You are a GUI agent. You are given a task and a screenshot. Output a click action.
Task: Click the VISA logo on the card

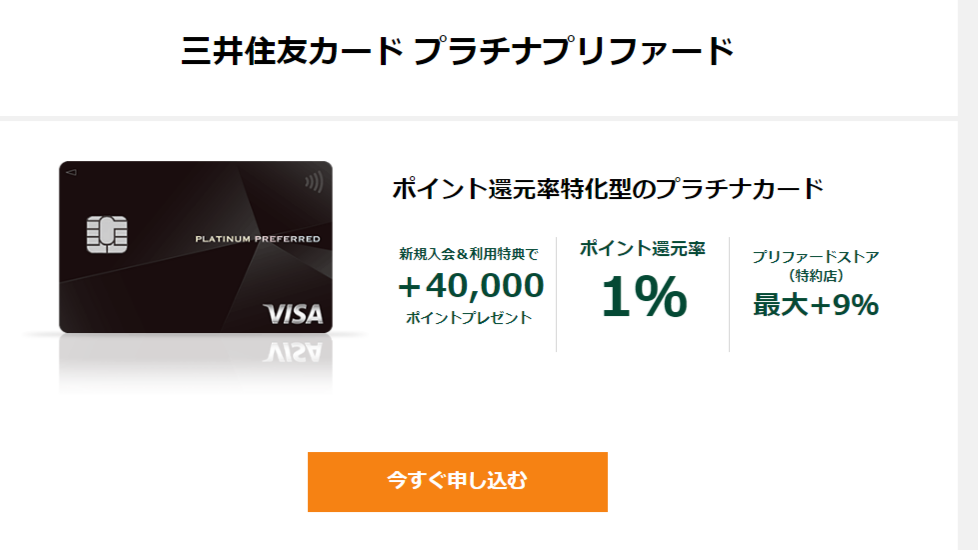pos(293,314)
